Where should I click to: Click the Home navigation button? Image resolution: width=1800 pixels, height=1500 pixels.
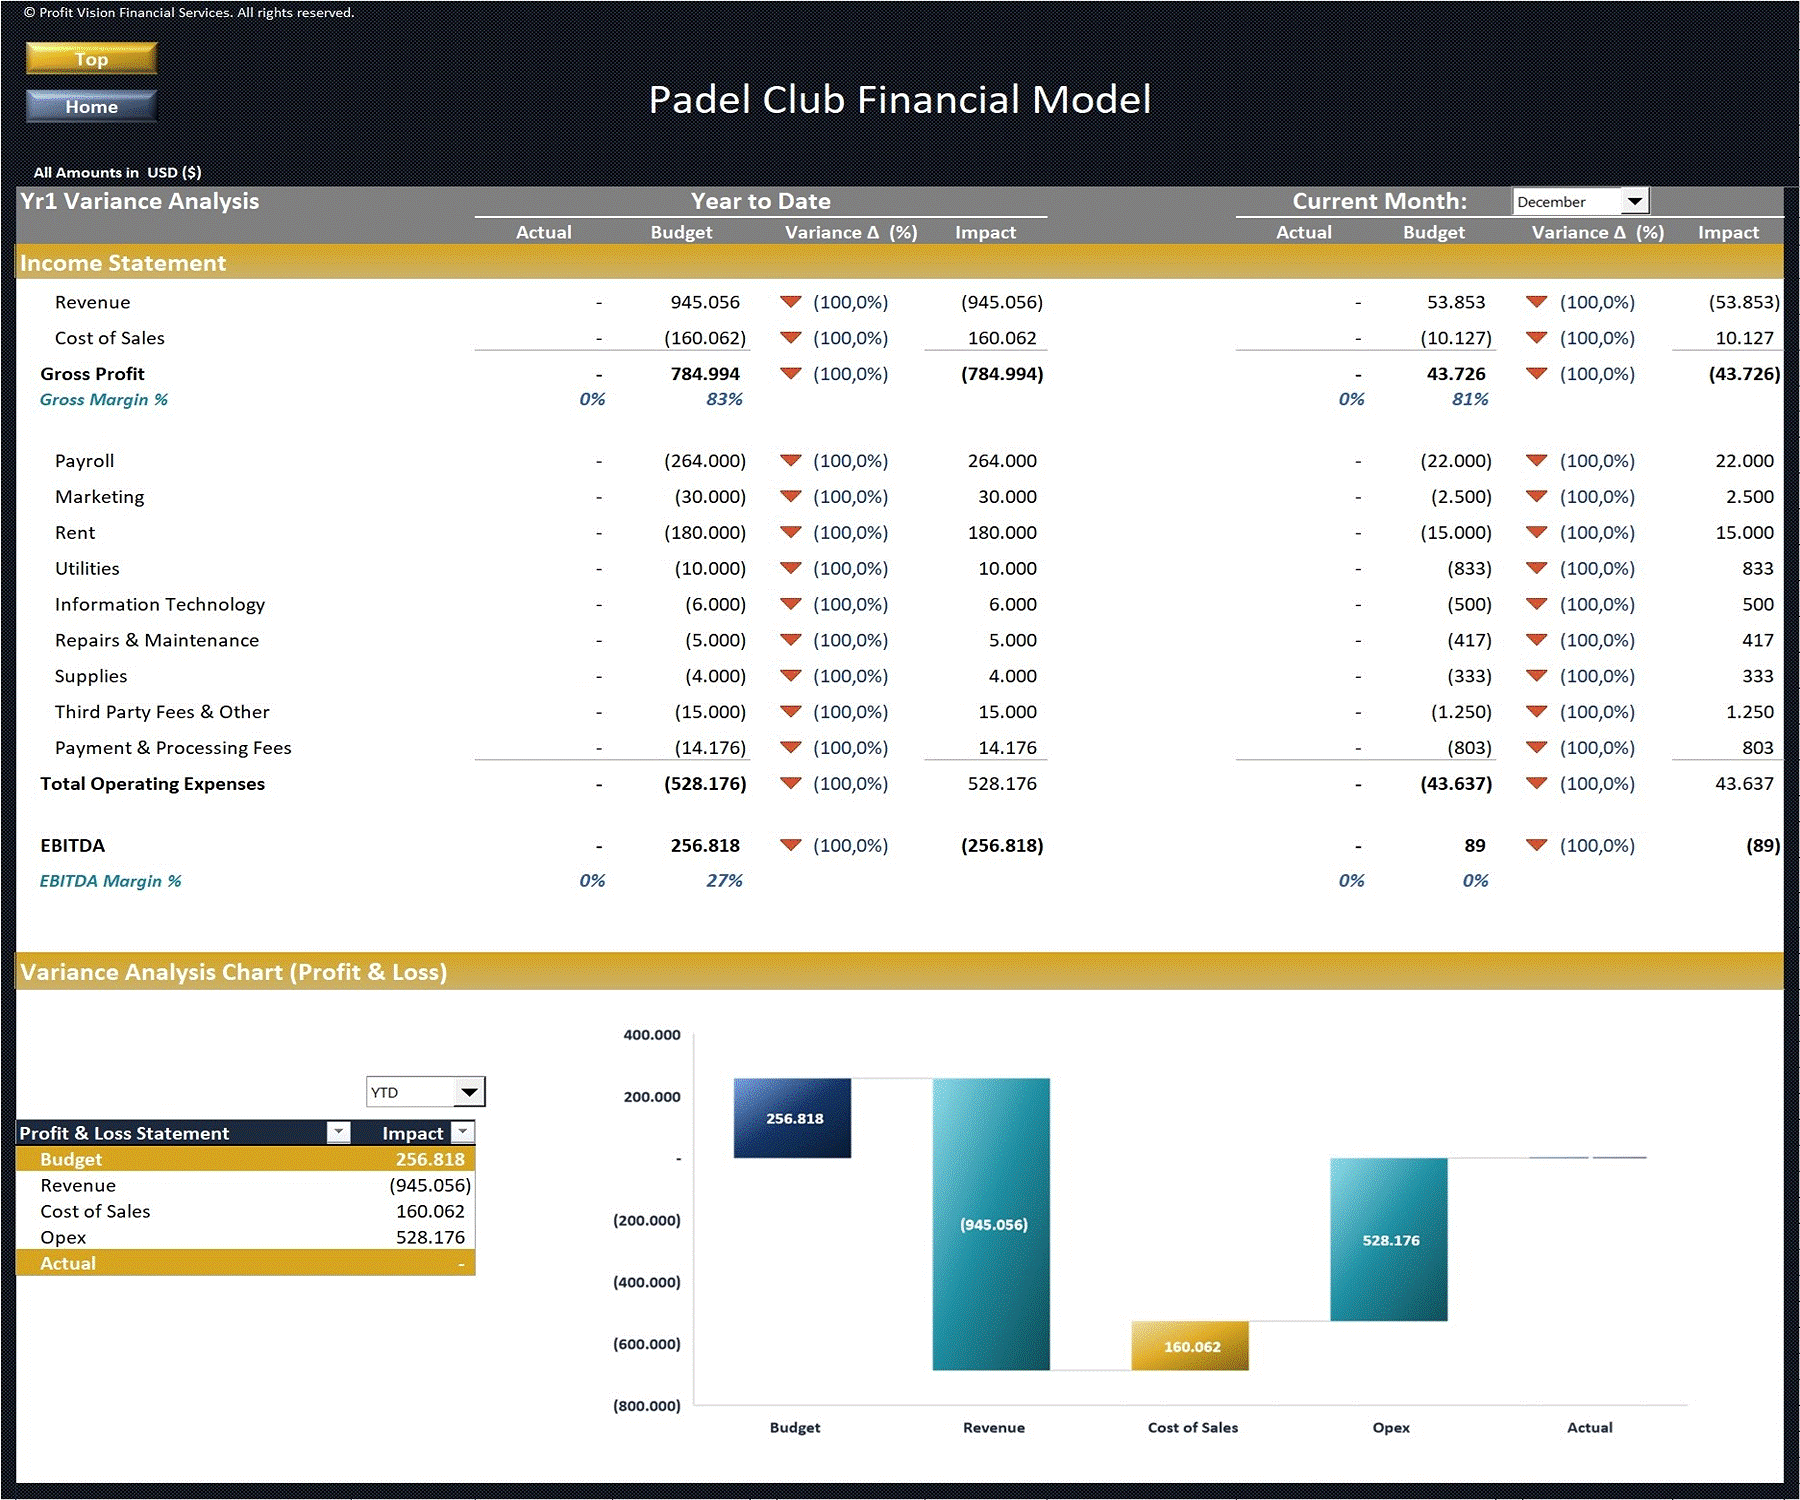[x=90, y=106]
